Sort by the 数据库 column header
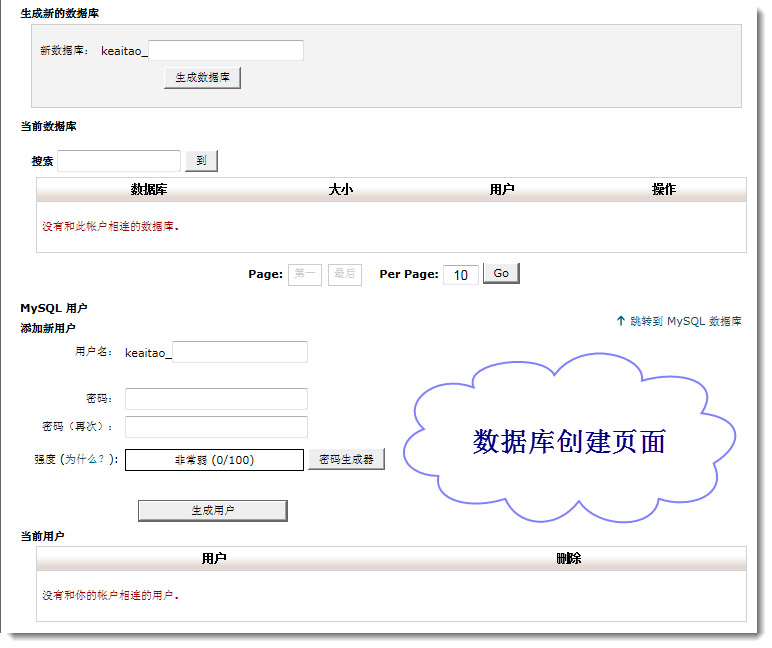Image resolution: width=772 pixels, height=648 pixels. (149, 189)
